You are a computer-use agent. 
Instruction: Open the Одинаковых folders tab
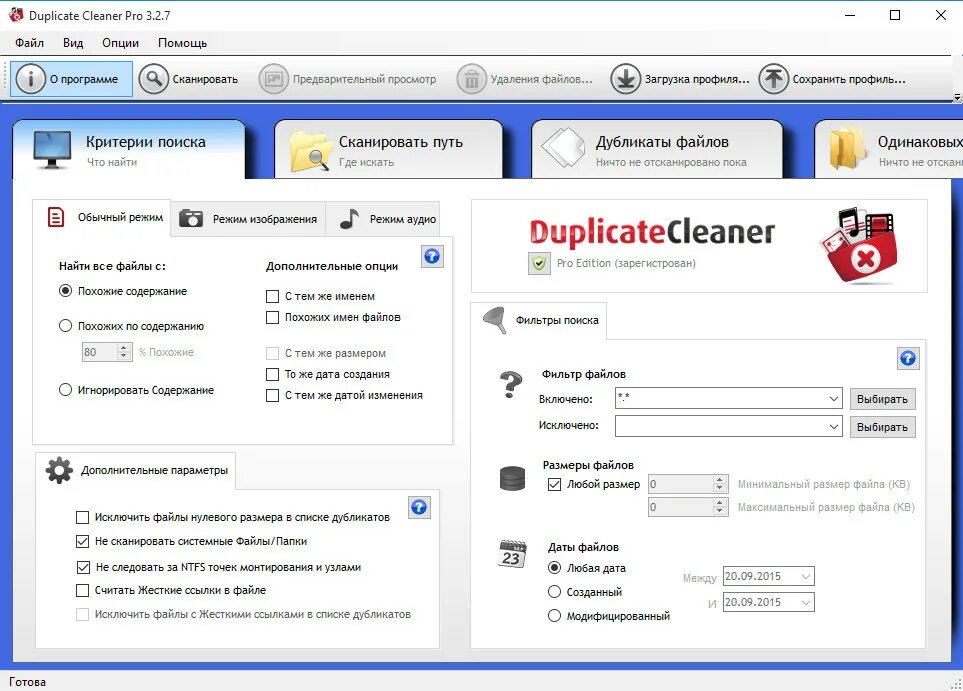[889, 149]
